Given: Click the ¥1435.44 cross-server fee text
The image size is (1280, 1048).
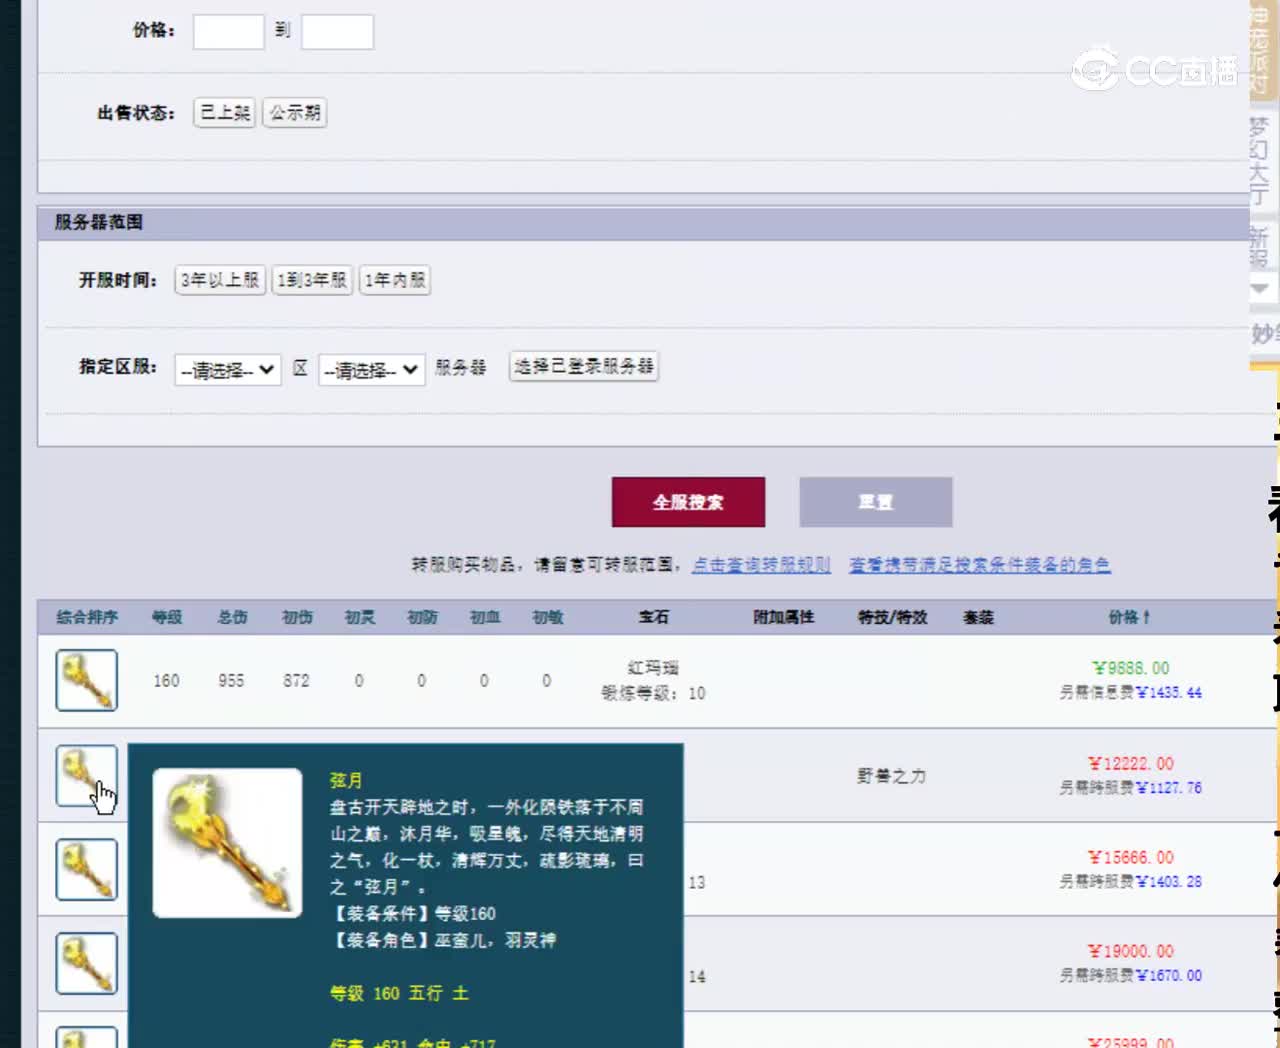Looking at the screenshot, I should [x=1169, y=692].
